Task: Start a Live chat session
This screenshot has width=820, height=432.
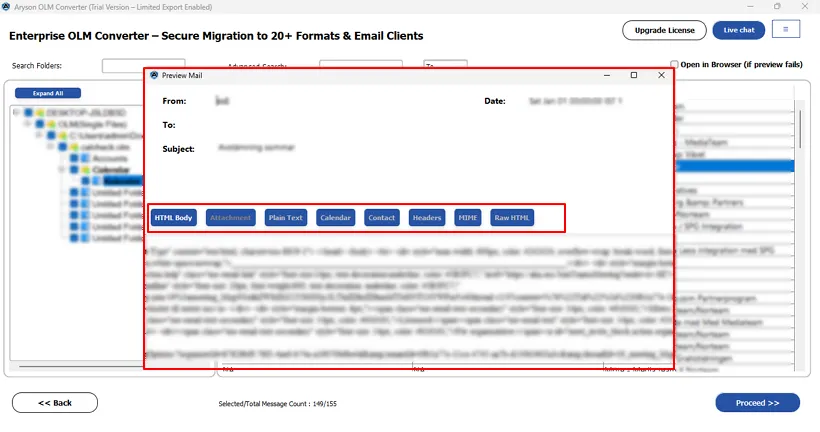Action: coord(739,30)
